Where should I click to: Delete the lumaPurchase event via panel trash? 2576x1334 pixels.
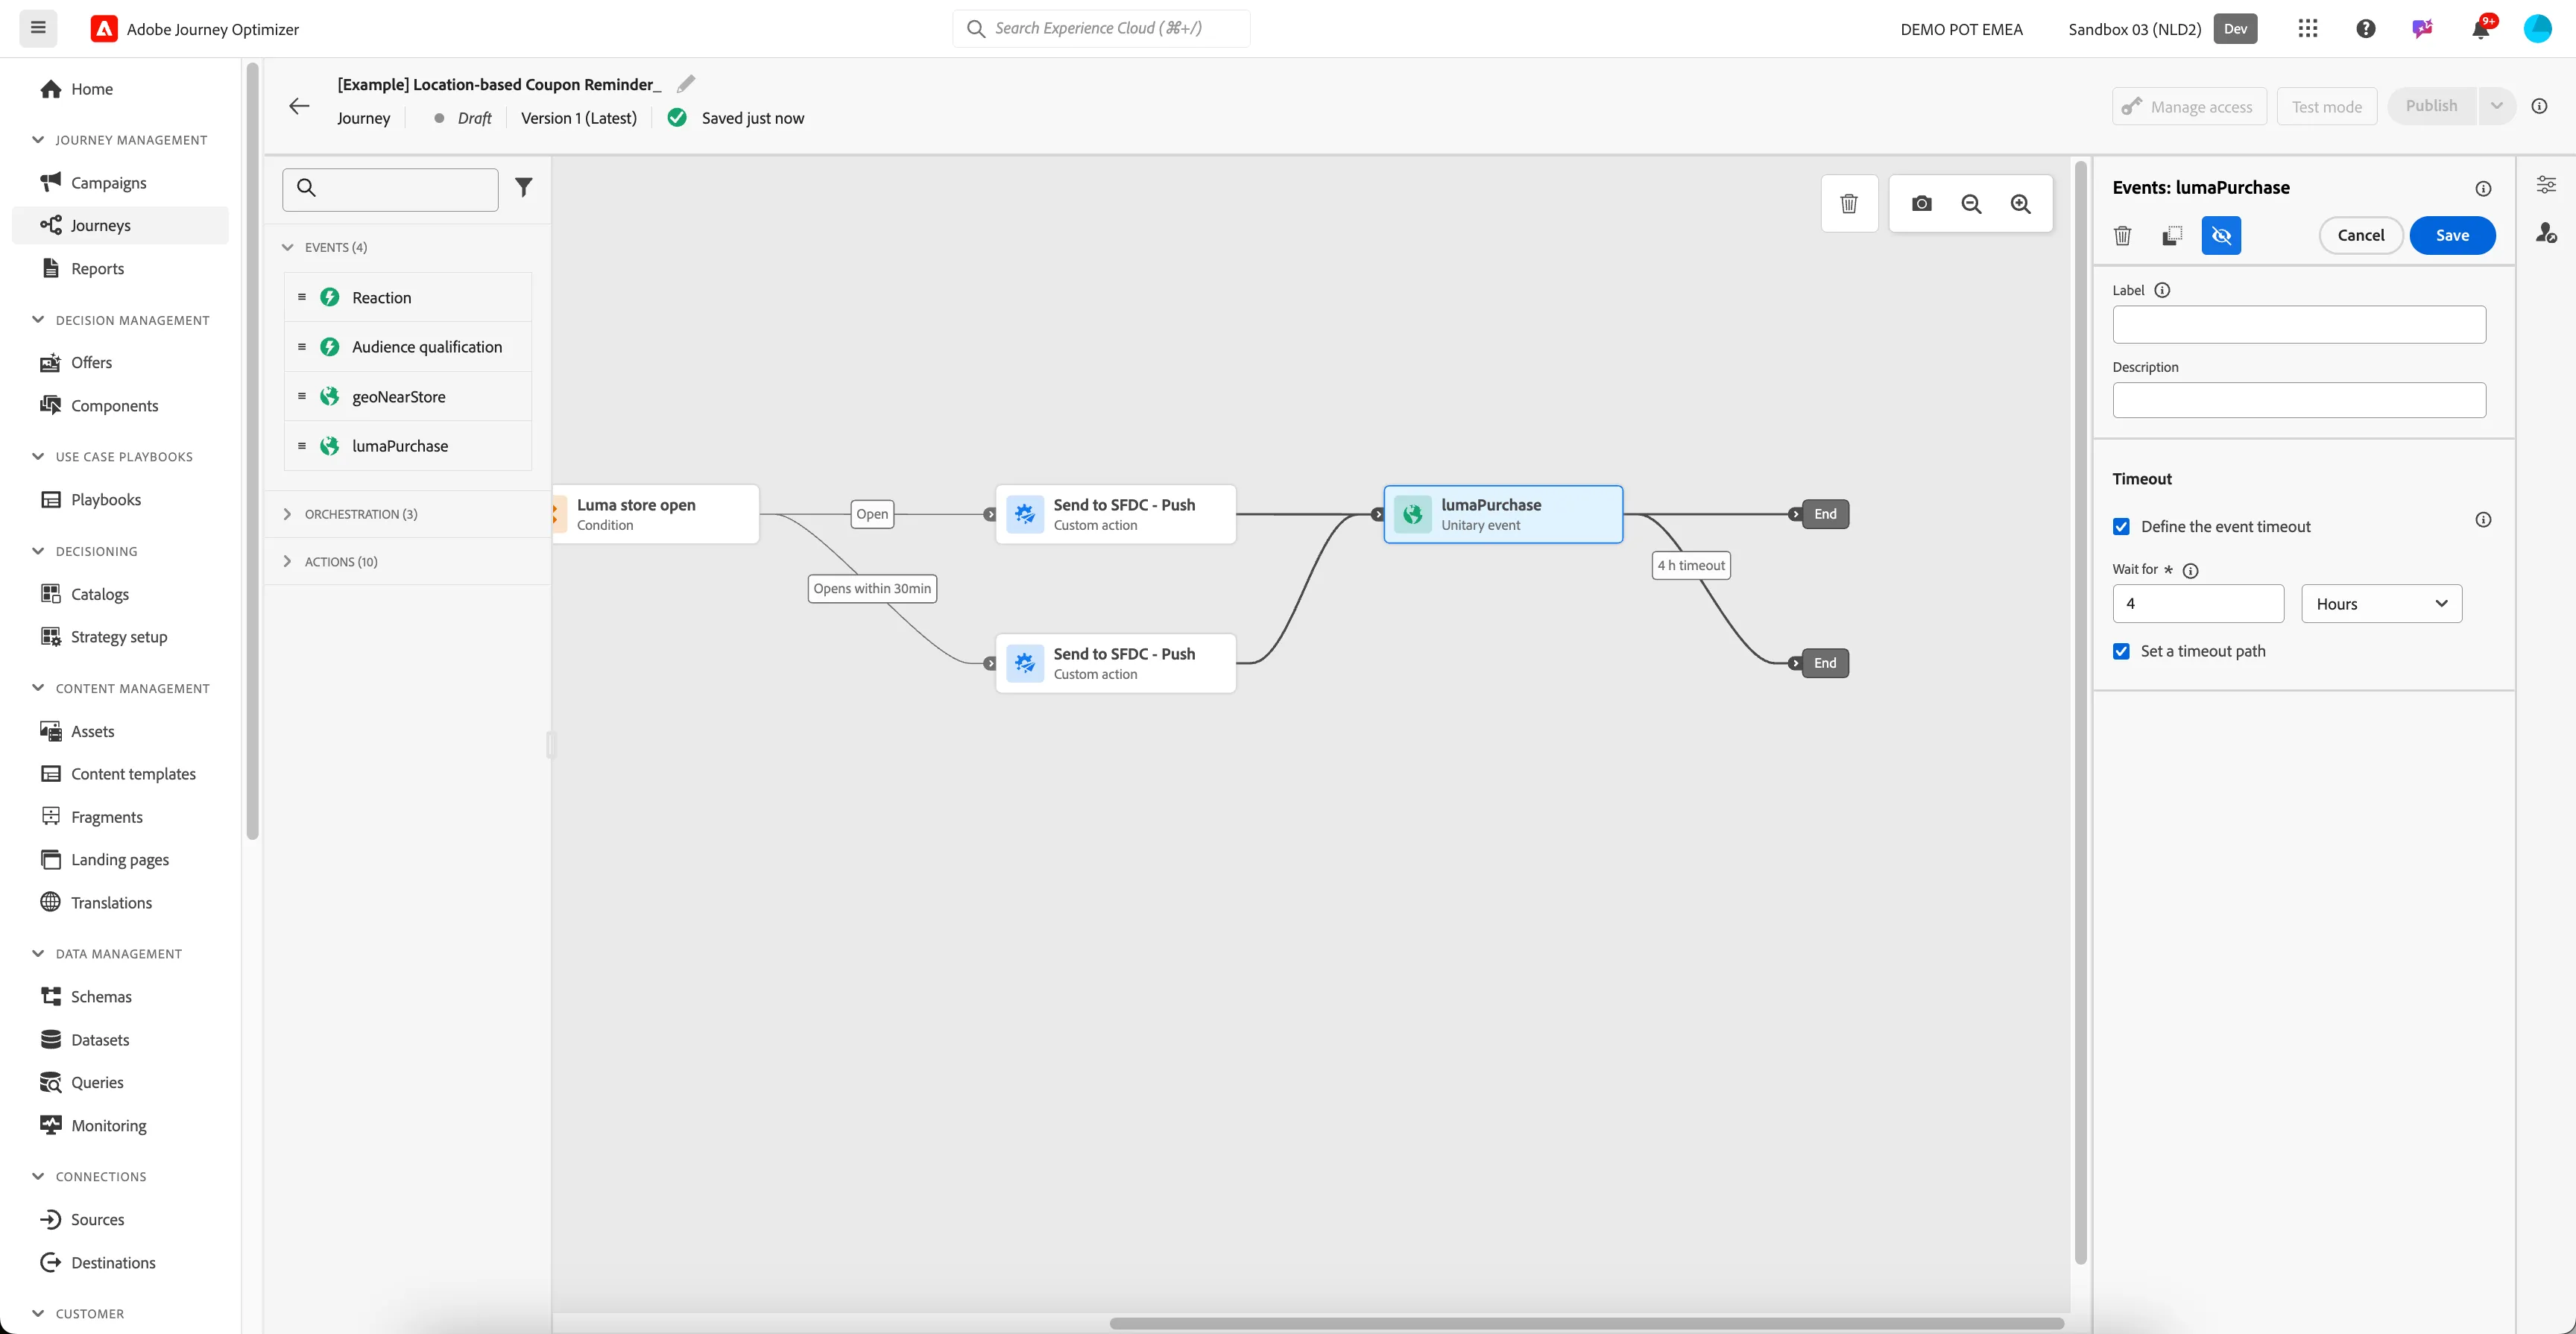[x=2122, y=236]
